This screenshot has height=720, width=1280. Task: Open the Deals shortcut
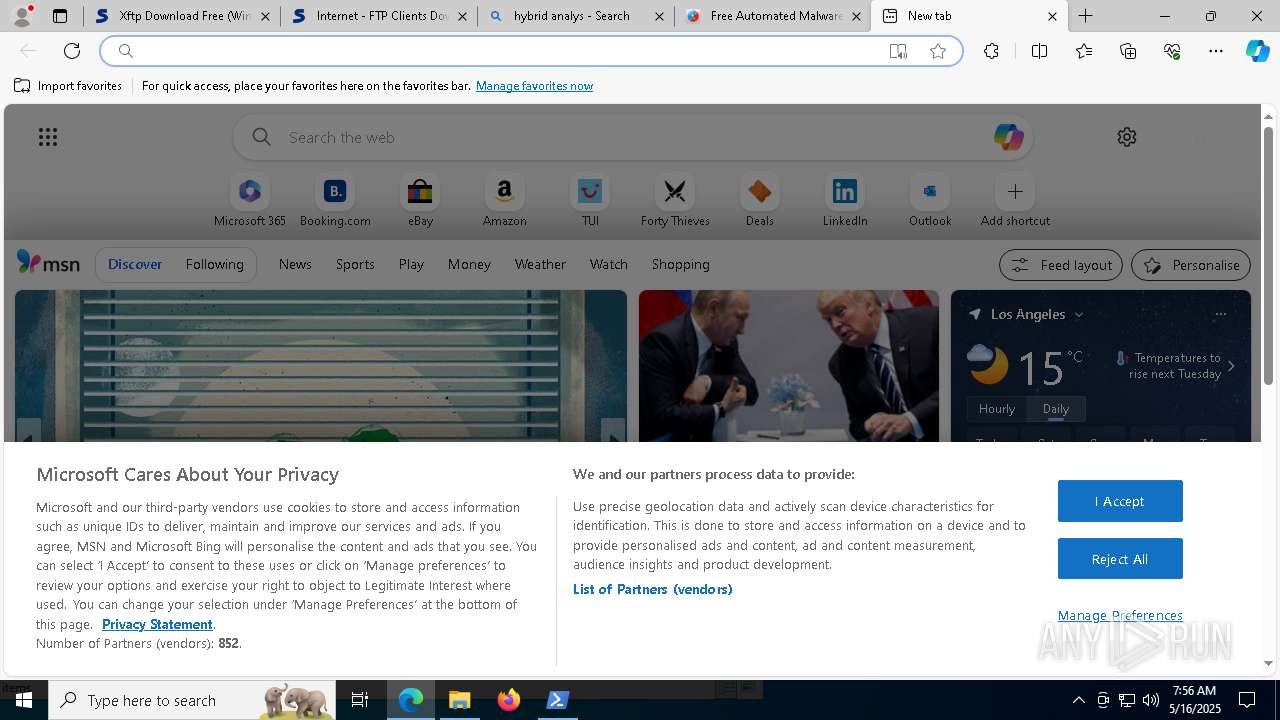[760, 201]
